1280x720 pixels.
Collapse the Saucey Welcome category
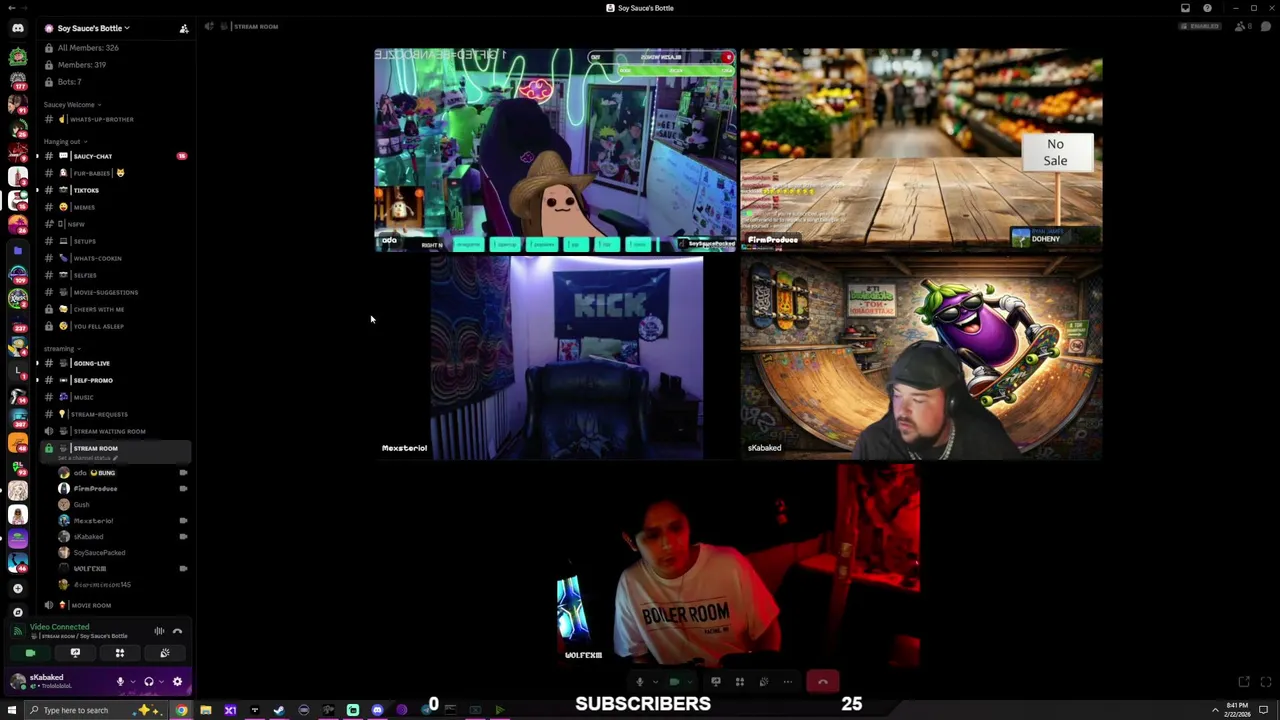tap(71, 104)
